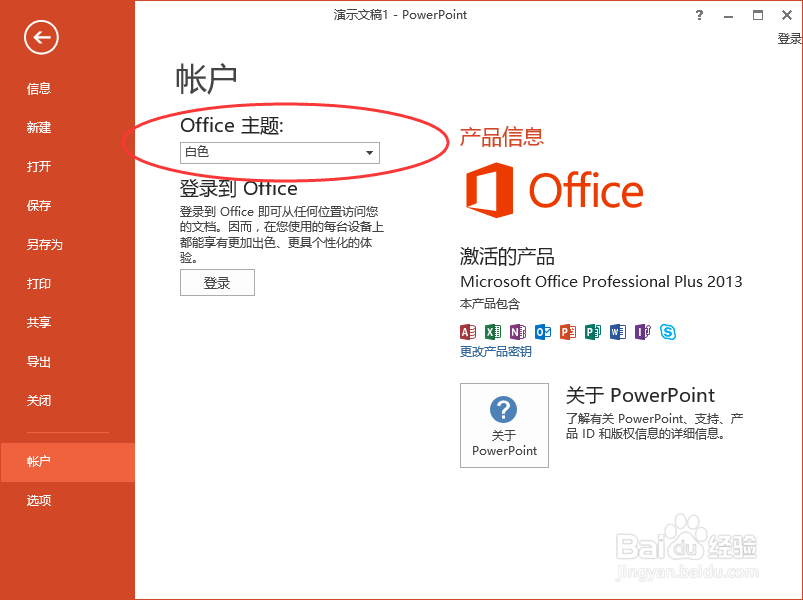The height and width of the screenshot is (600, 803).
Task: Click the Publisher icon in product list
Action: point(593,332)
